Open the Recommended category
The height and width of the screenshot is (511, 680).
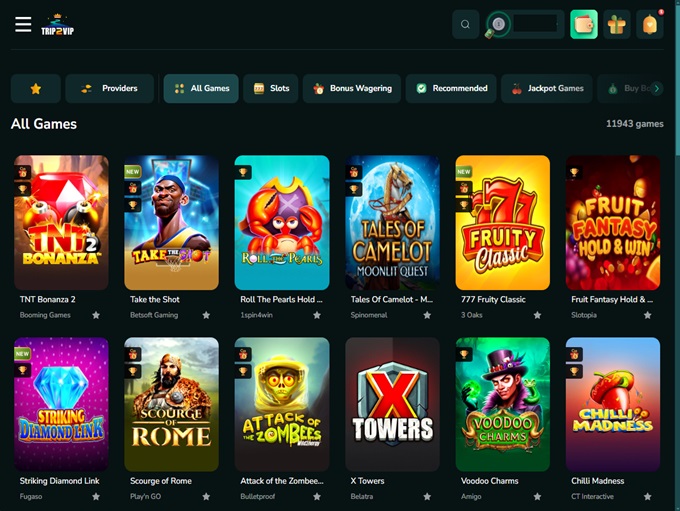451,88
